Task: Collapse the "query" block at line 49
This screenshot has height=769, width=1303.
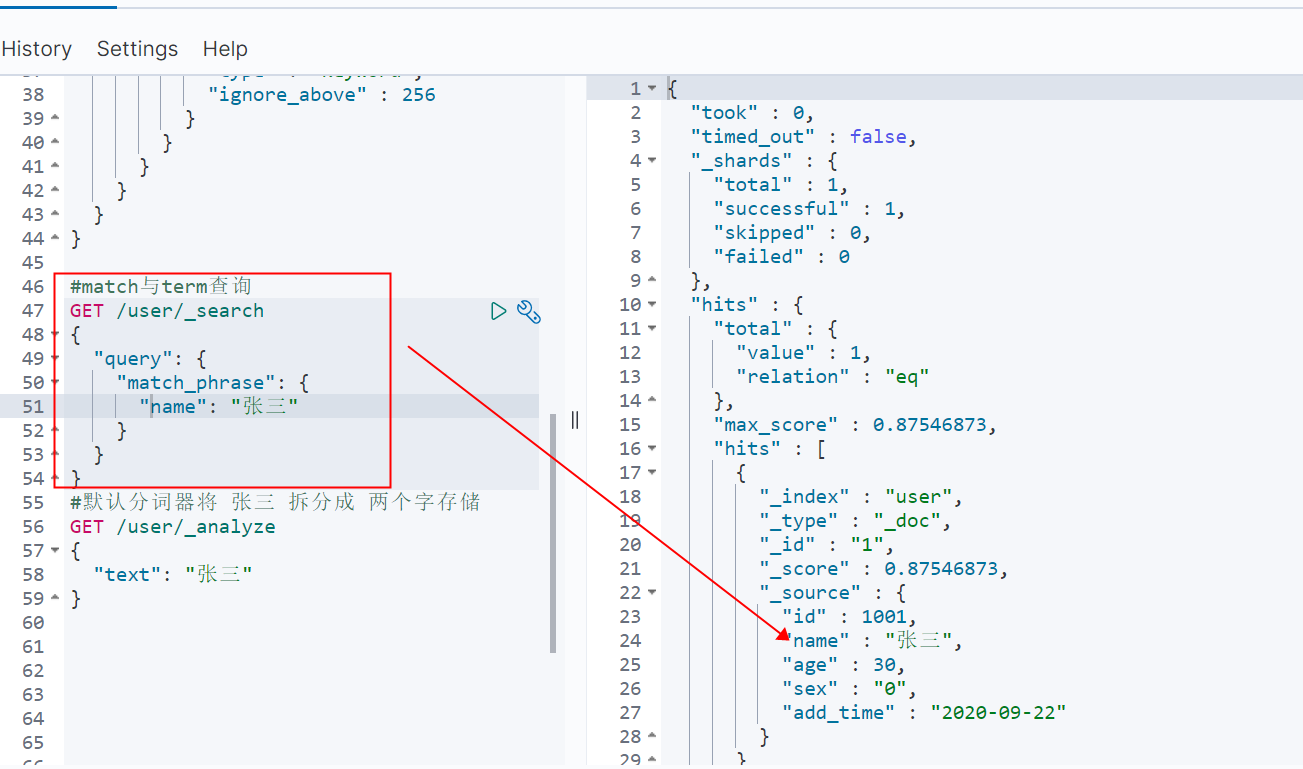Action: [55, 359]
